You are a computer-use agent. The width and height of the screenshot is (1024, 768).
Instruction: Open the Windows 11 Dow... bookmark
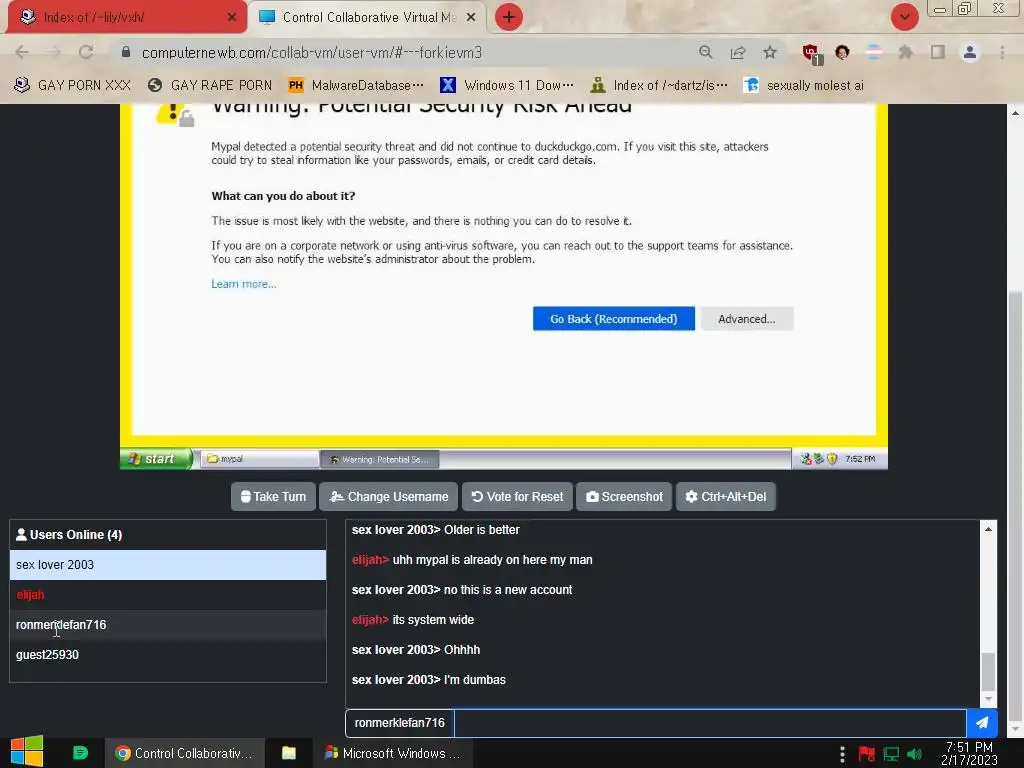[x=507, y=85]
